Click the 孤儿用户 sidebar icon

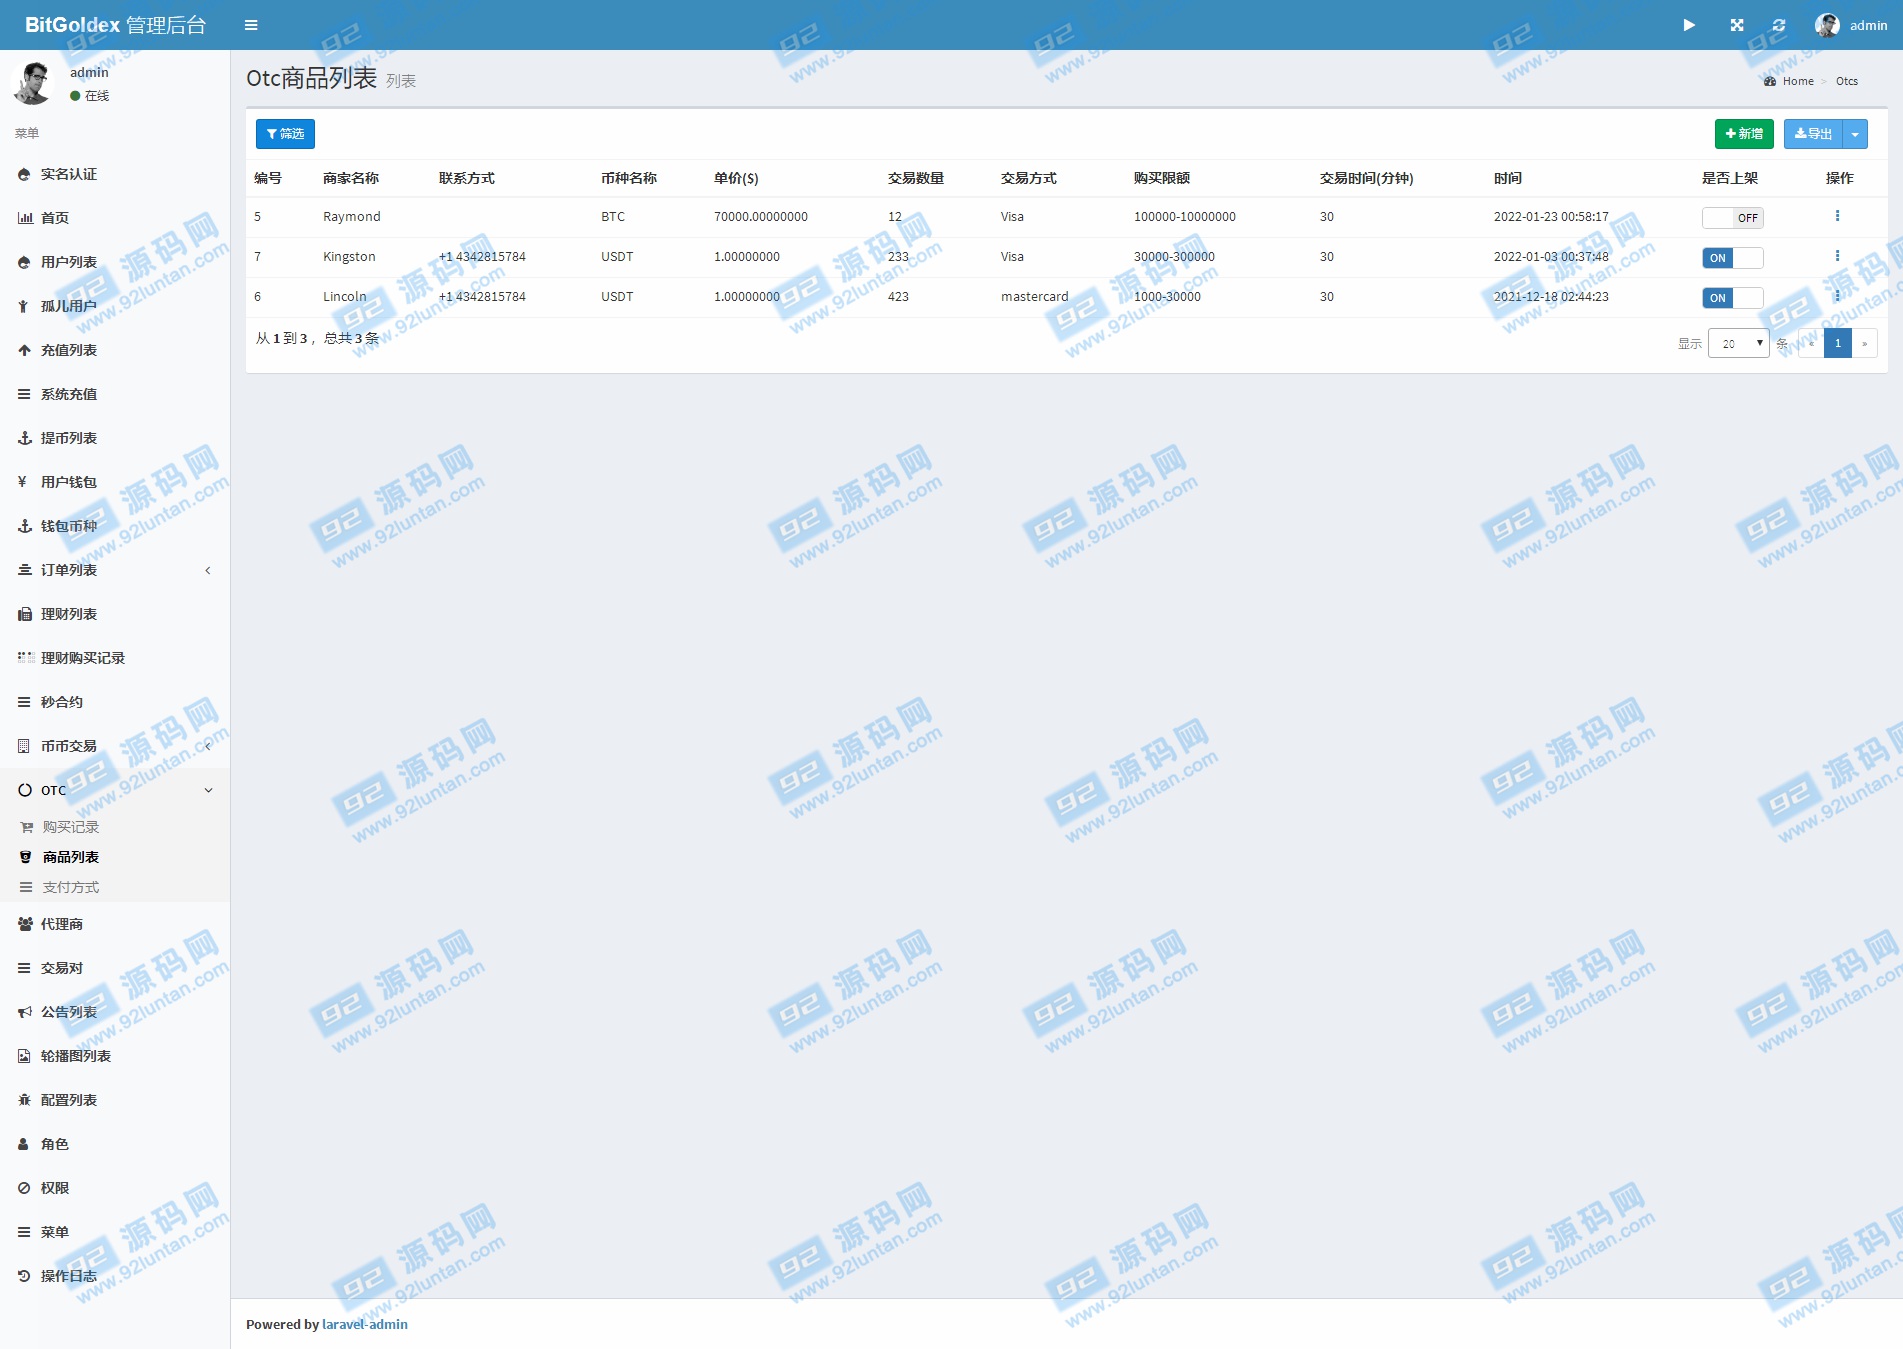pyautogui.click(x=23, y=306)
